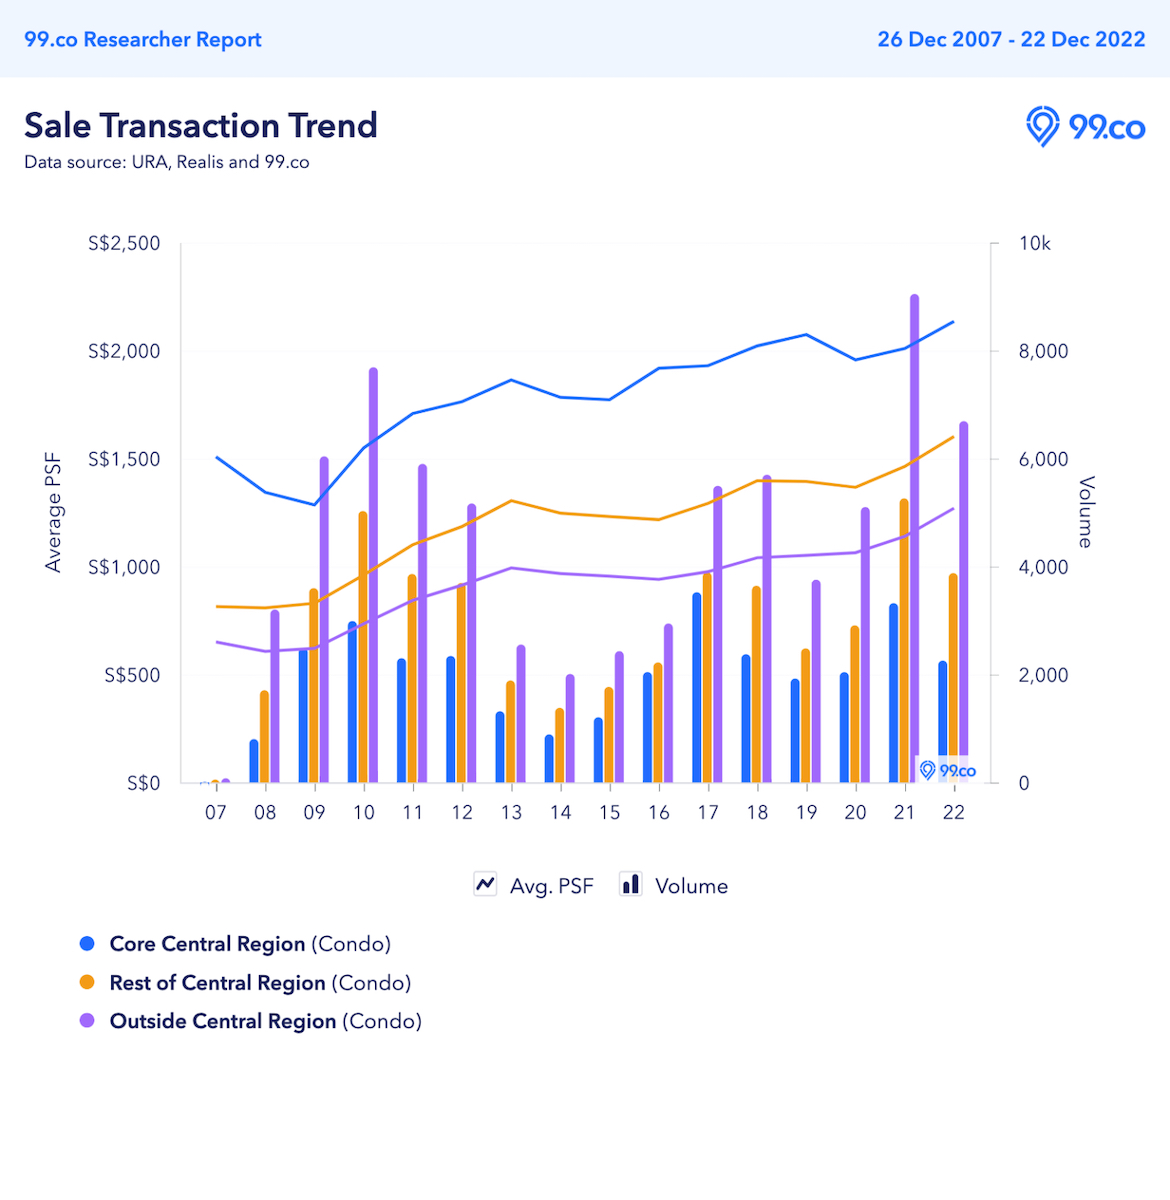This screenshot has width=1170, height=1200.
Task: Click the Volume bar chart icon
Action: [x=630, y=885]
